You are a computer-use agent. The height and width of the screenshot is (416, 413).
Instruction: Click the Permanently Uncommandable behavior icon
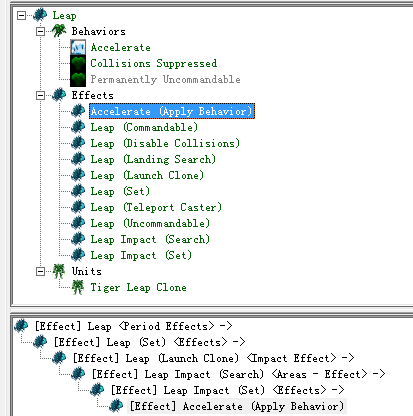pos(78,79)
